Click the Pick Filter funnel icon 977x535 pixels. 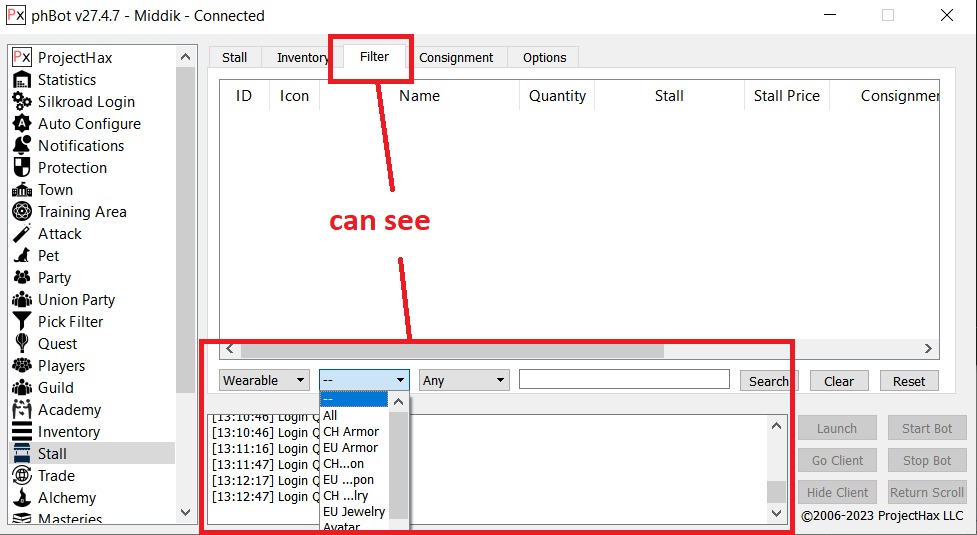click(22, 322)
